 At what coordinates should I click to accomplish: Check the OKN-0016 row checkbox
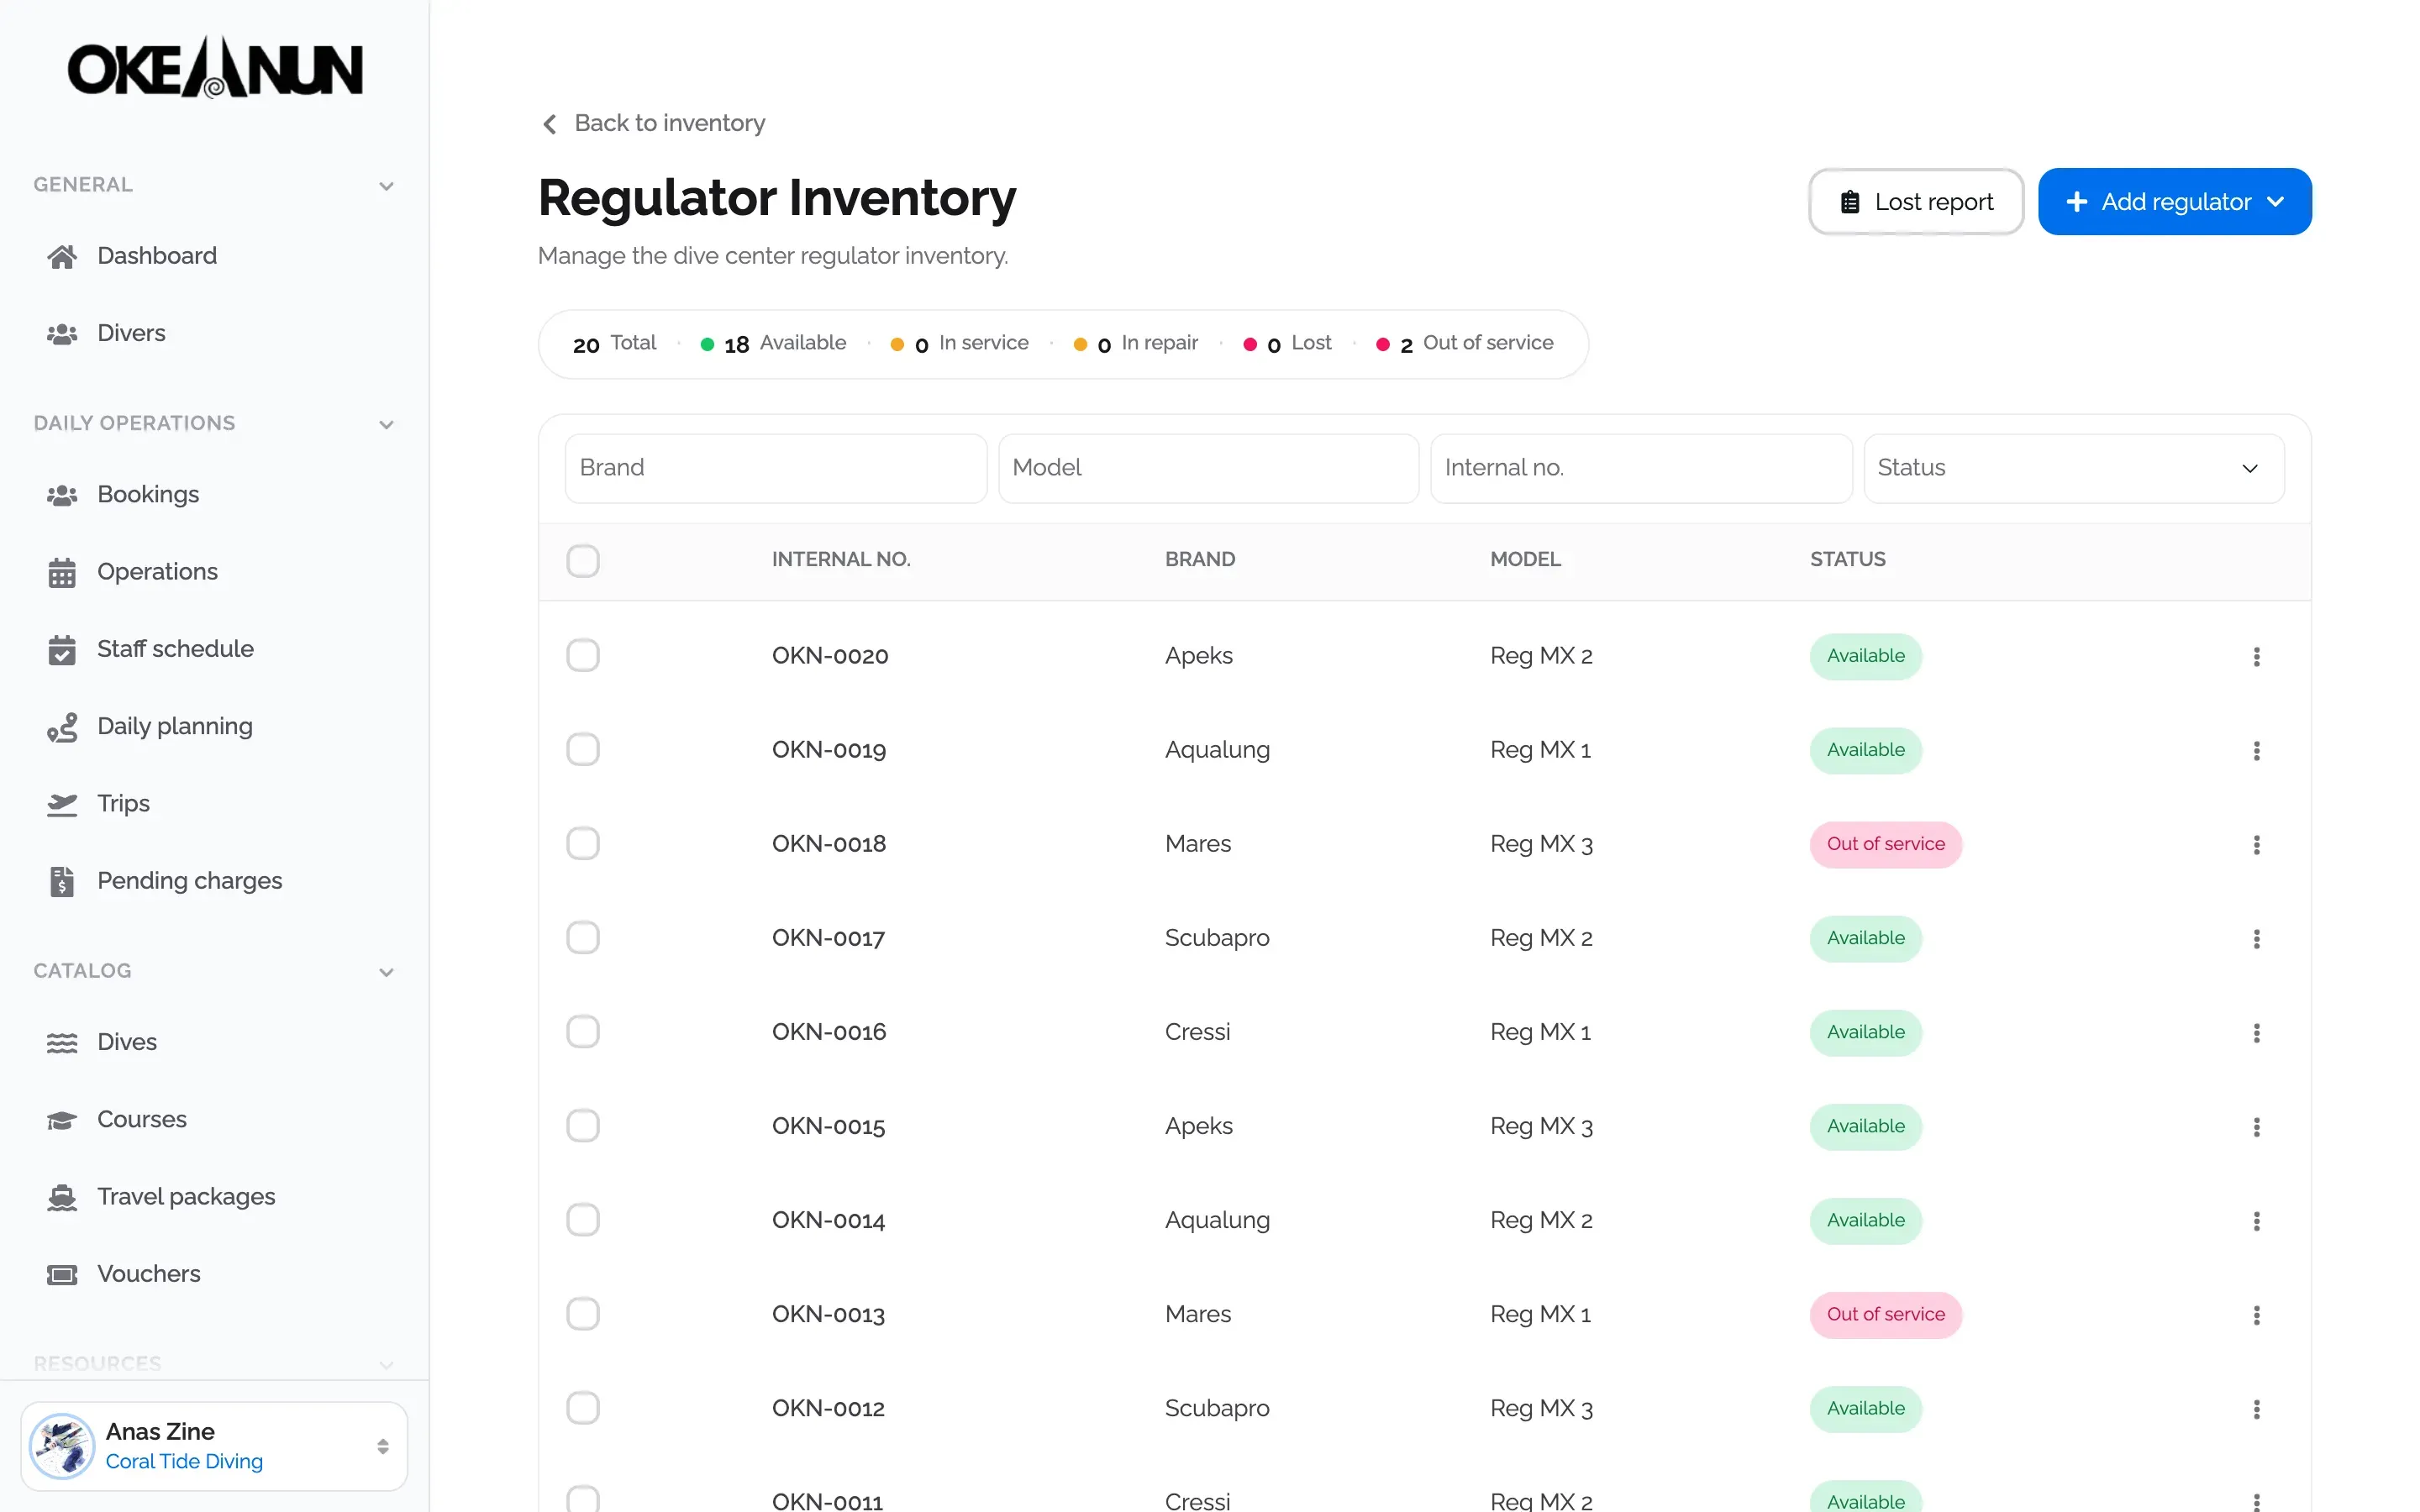click(583, 1031)
